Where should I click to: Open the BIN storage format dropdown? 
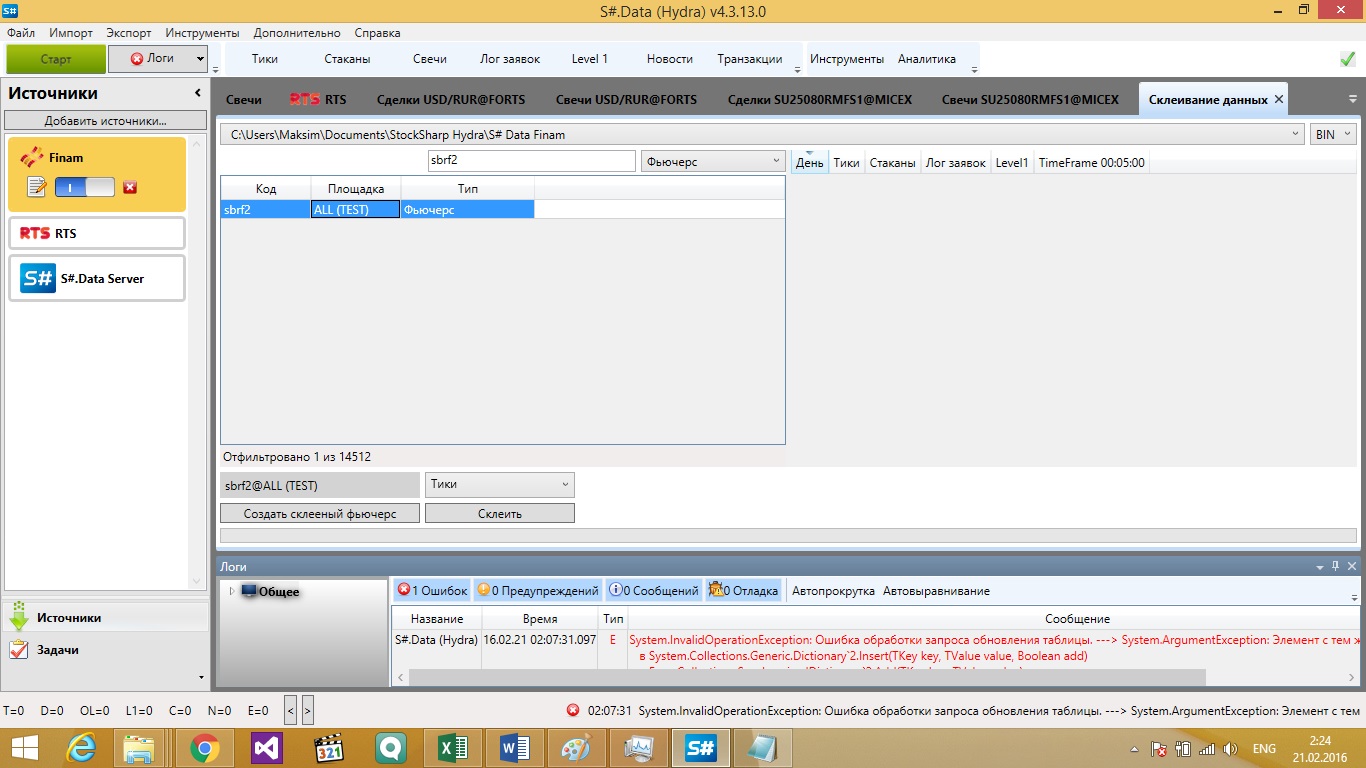(x=1332, y=134)
